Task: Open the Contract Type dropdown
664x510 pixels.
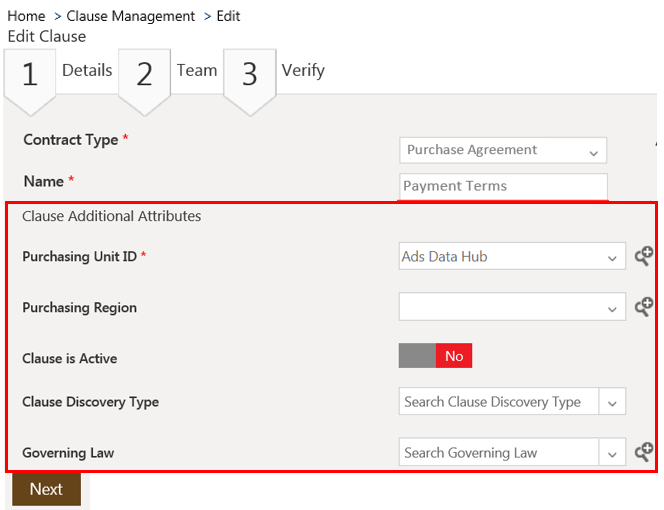Action: (502, 150)
